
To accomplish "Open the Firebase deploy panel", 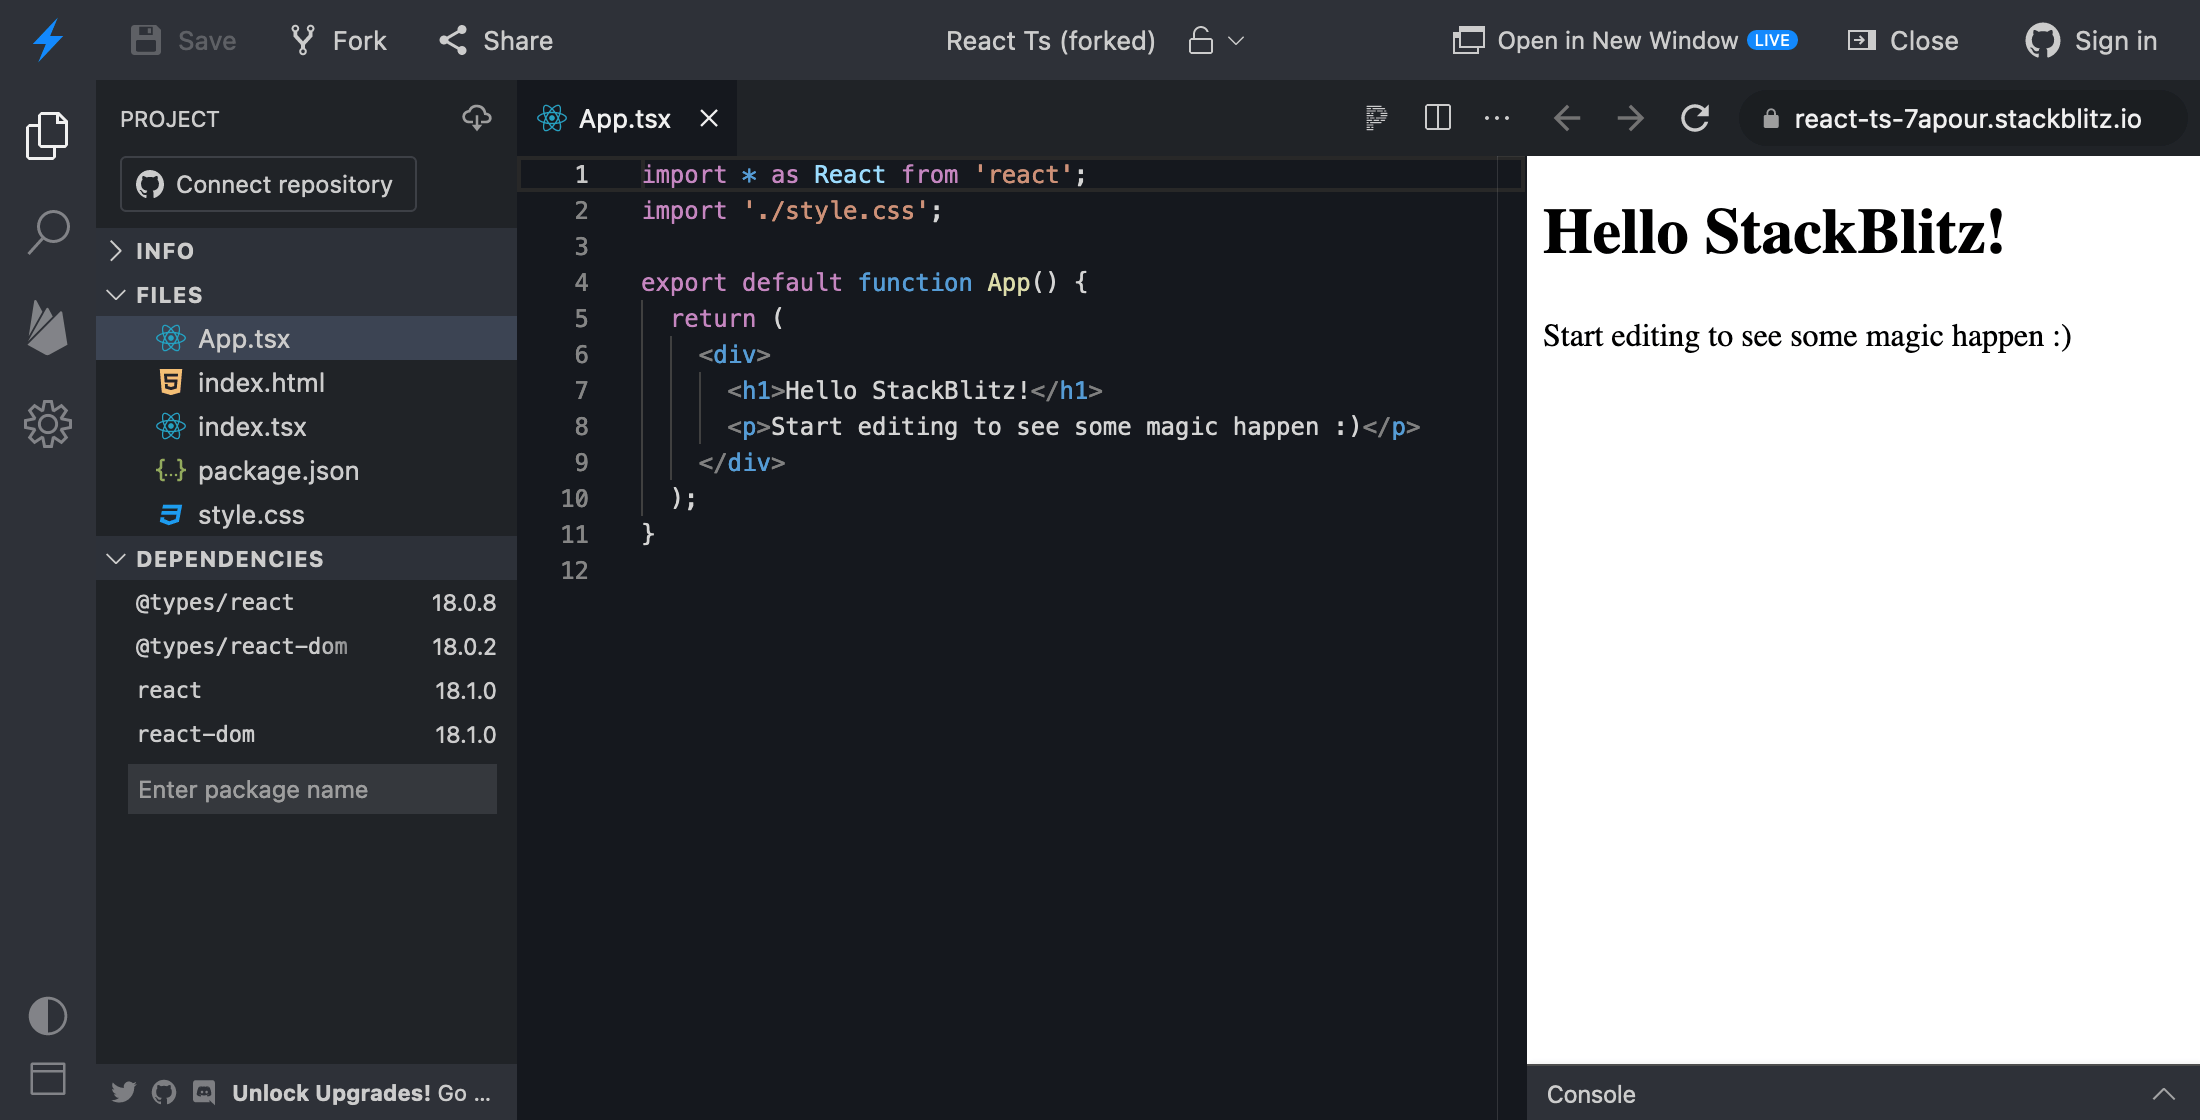I will pos(47,328).
